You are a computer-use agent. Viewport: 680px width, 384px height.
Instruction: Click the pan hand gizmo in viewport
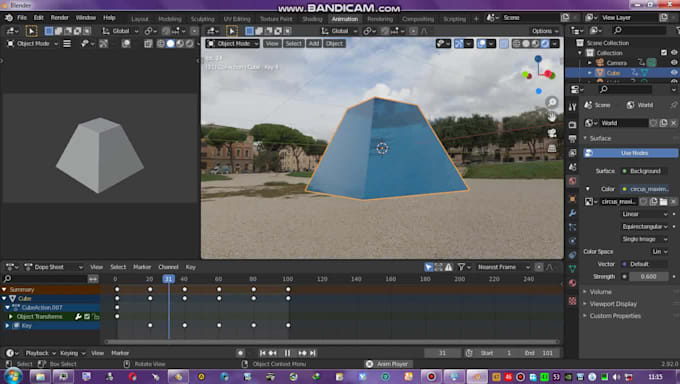[552, 117]
